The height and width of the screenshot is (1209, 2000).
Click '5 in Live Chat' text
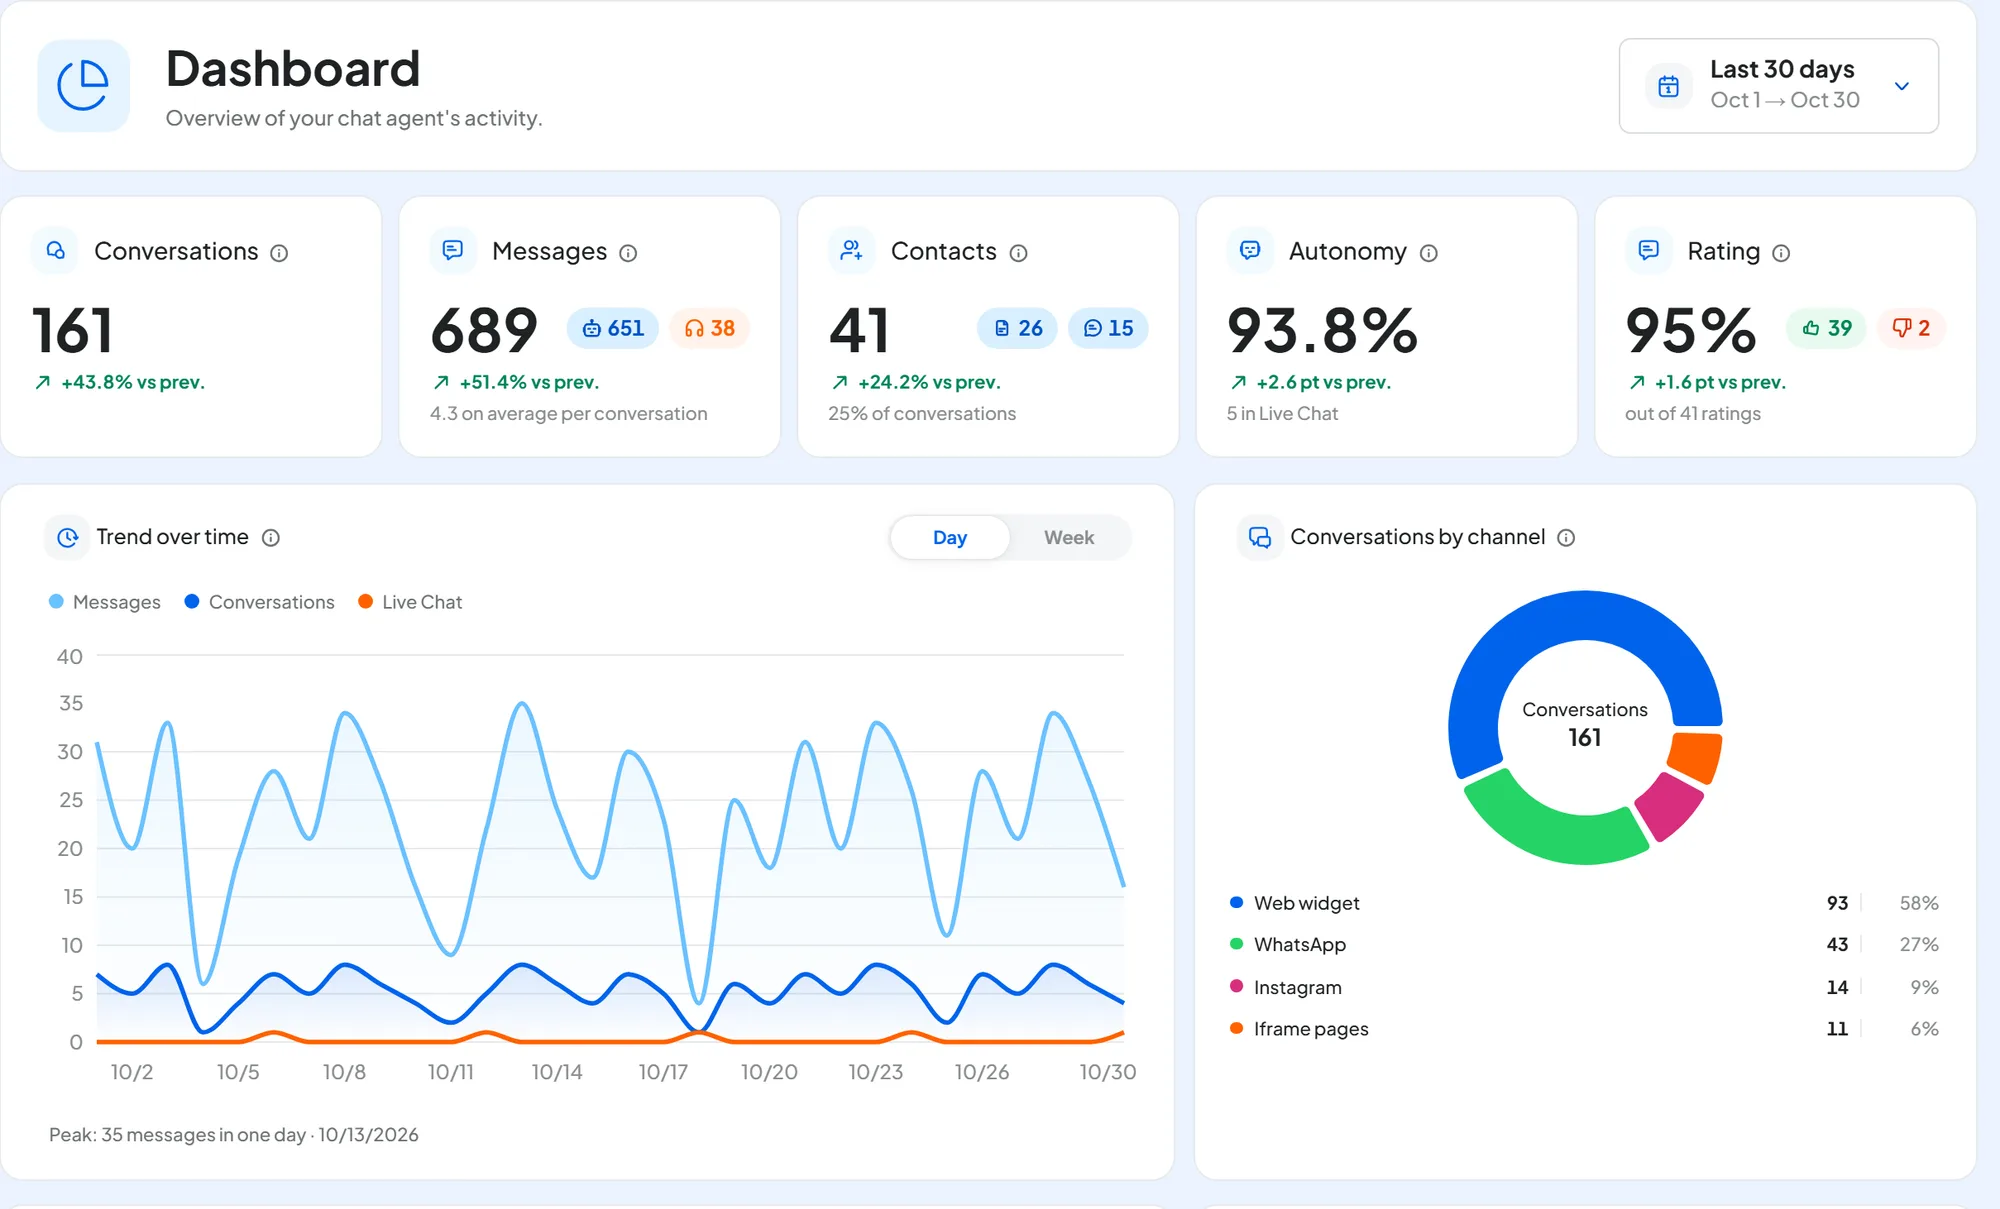1282,414
